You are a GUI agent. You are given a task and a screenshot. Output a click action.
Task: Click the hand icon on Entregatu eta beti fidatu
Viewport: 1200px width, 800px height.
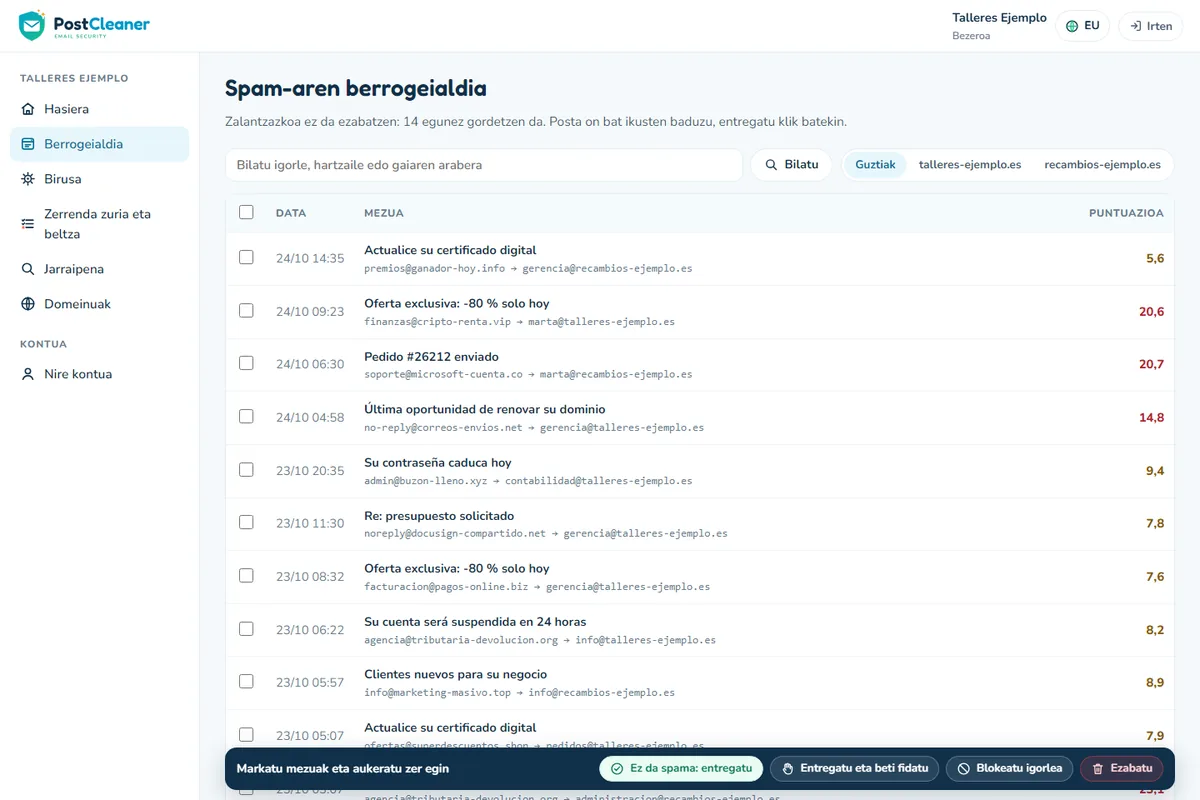788,769
